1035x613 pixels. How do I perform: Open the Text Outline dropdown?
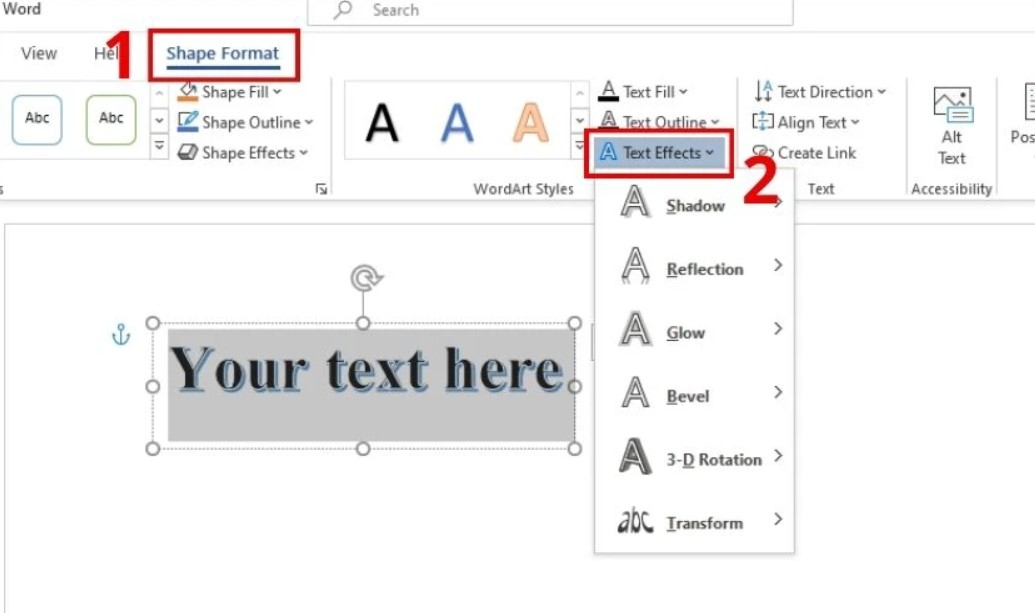659,123
